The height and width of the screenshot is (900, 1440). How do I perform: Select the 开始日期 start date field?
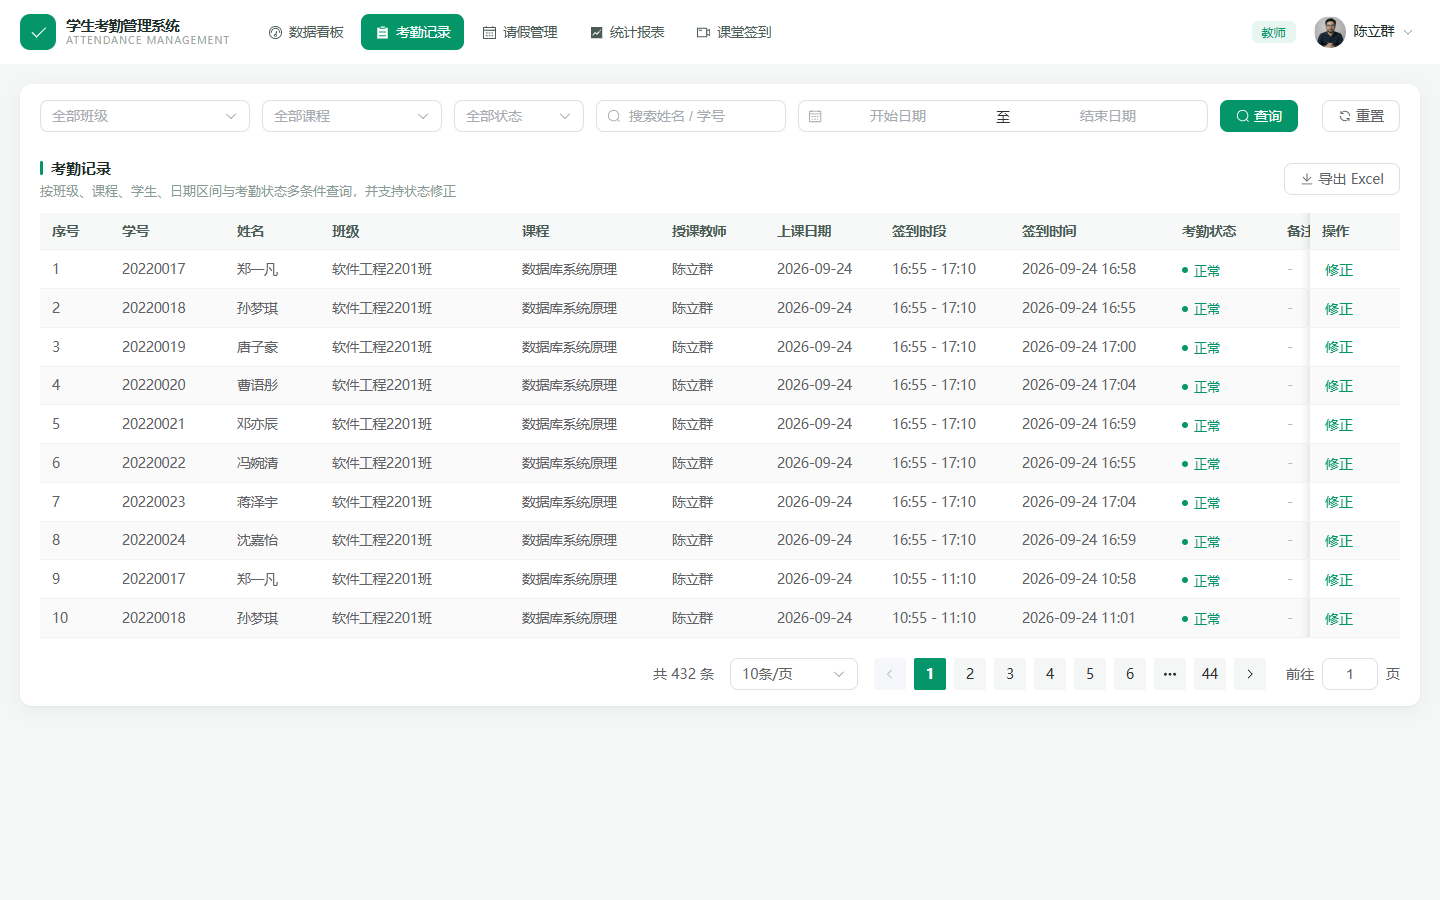[897, 116]
